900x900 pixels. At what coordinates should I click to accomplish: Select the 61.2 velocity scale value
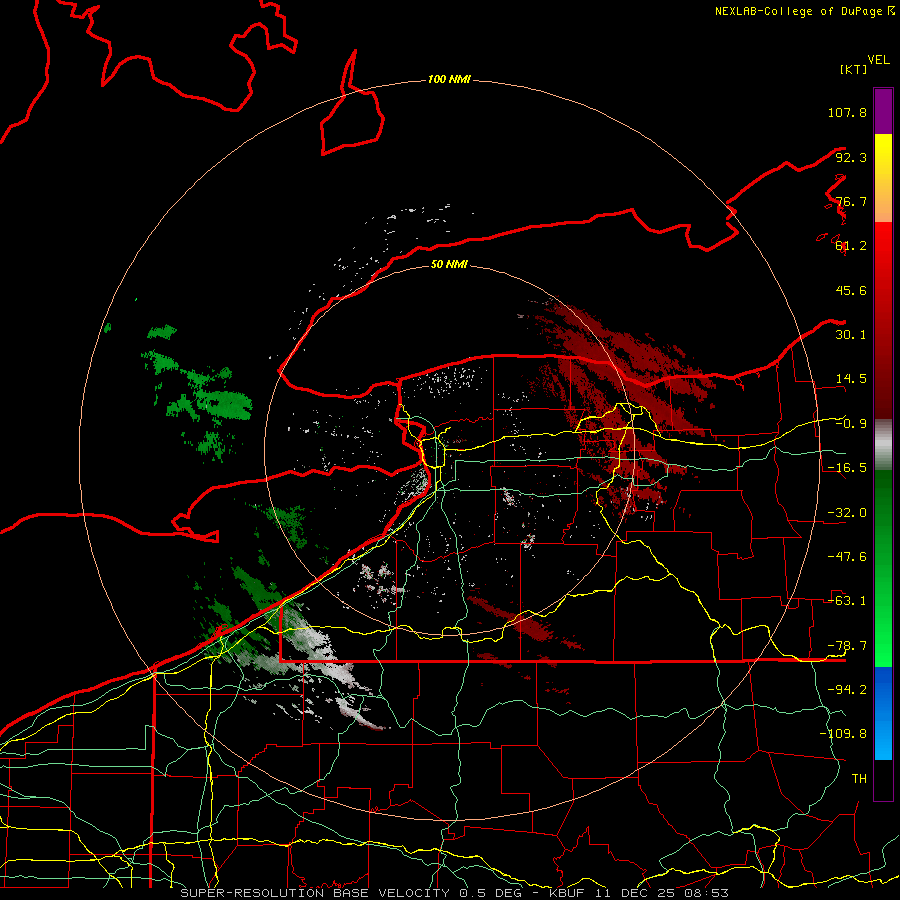pos(851,246)
